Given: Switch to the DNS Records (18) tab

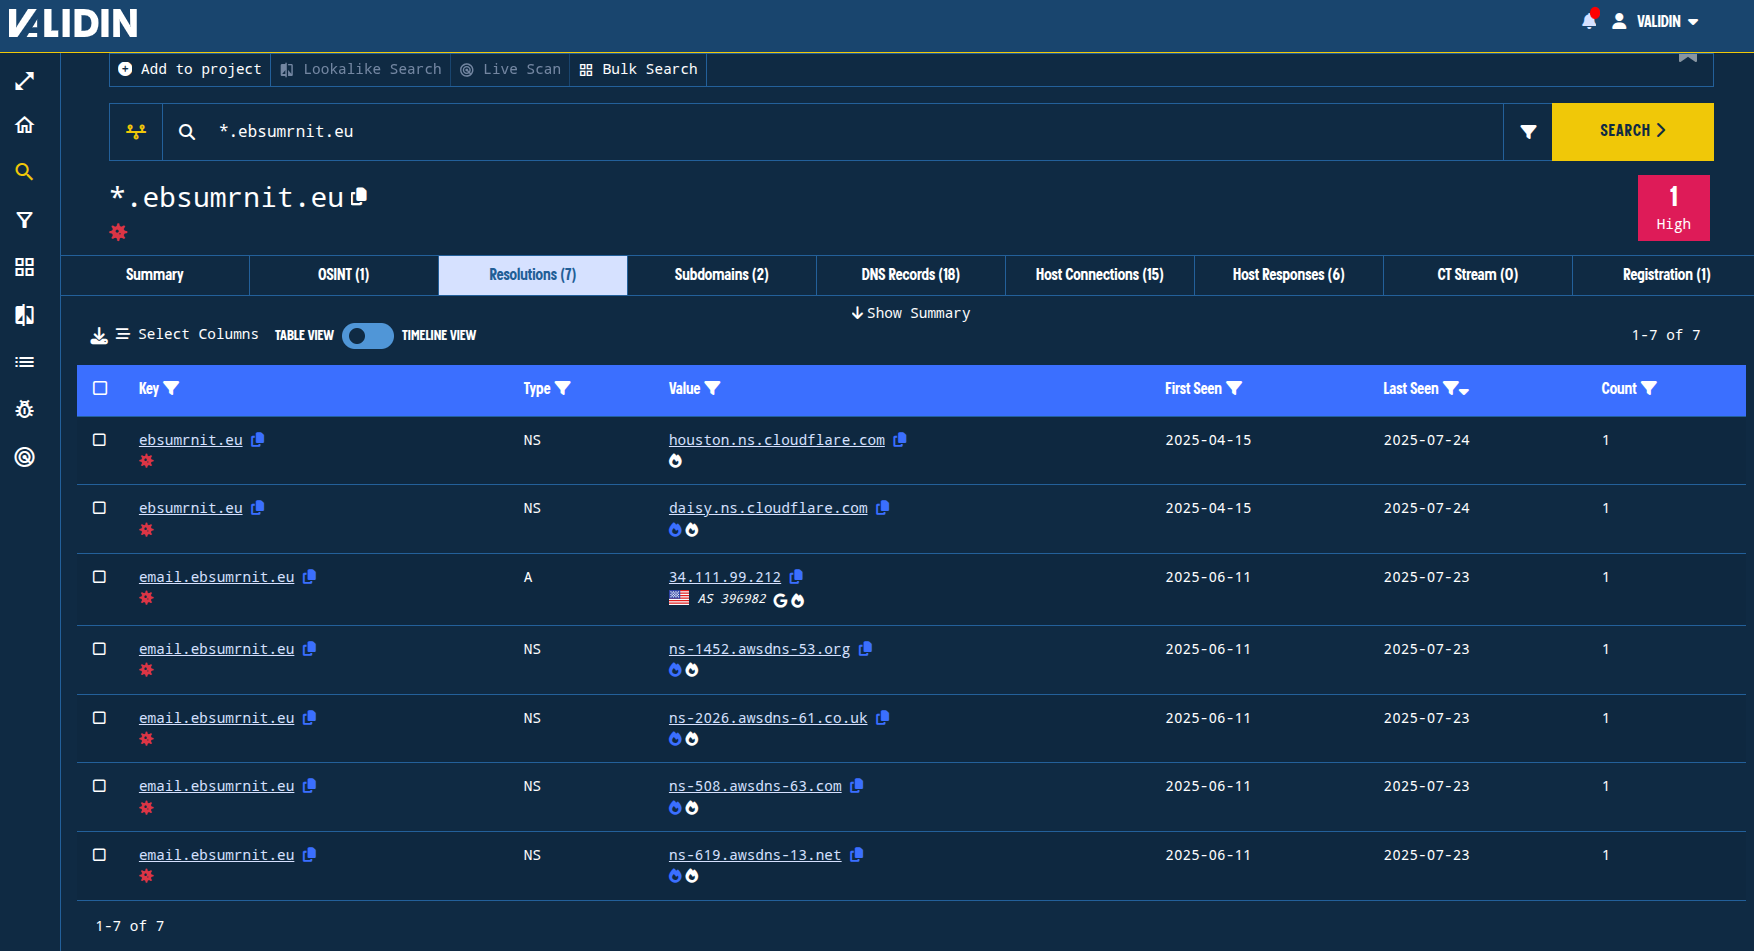Looking at the screenshot, I should [910, 275].
